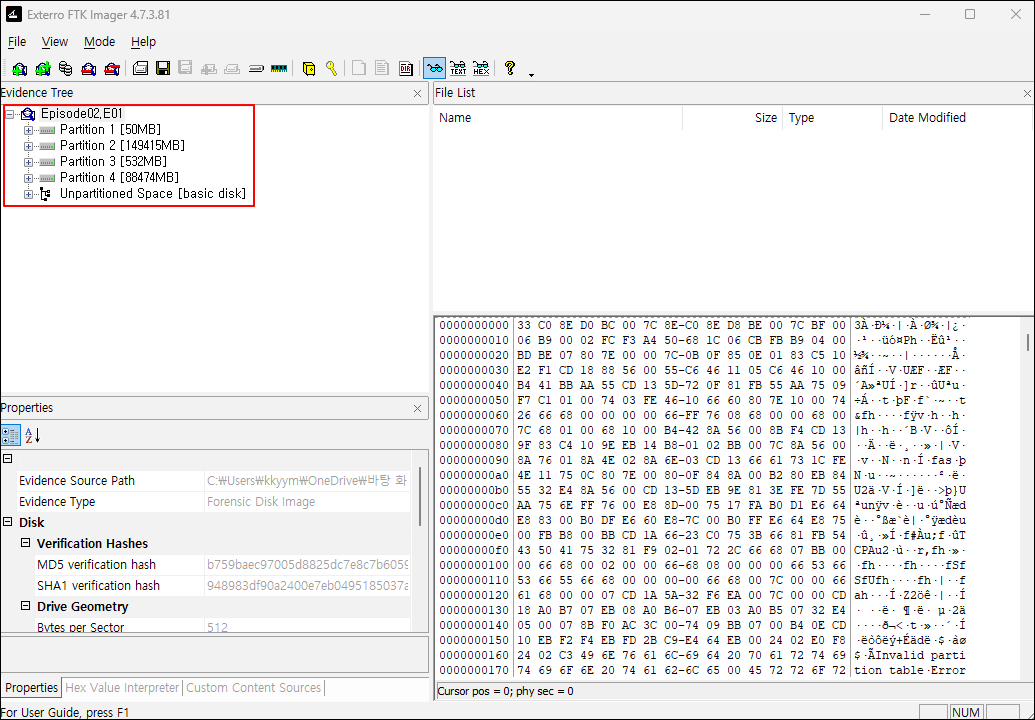Collapse the Episode02.E01 evidence node
The image size is (1035, 720).
[10, 114]
